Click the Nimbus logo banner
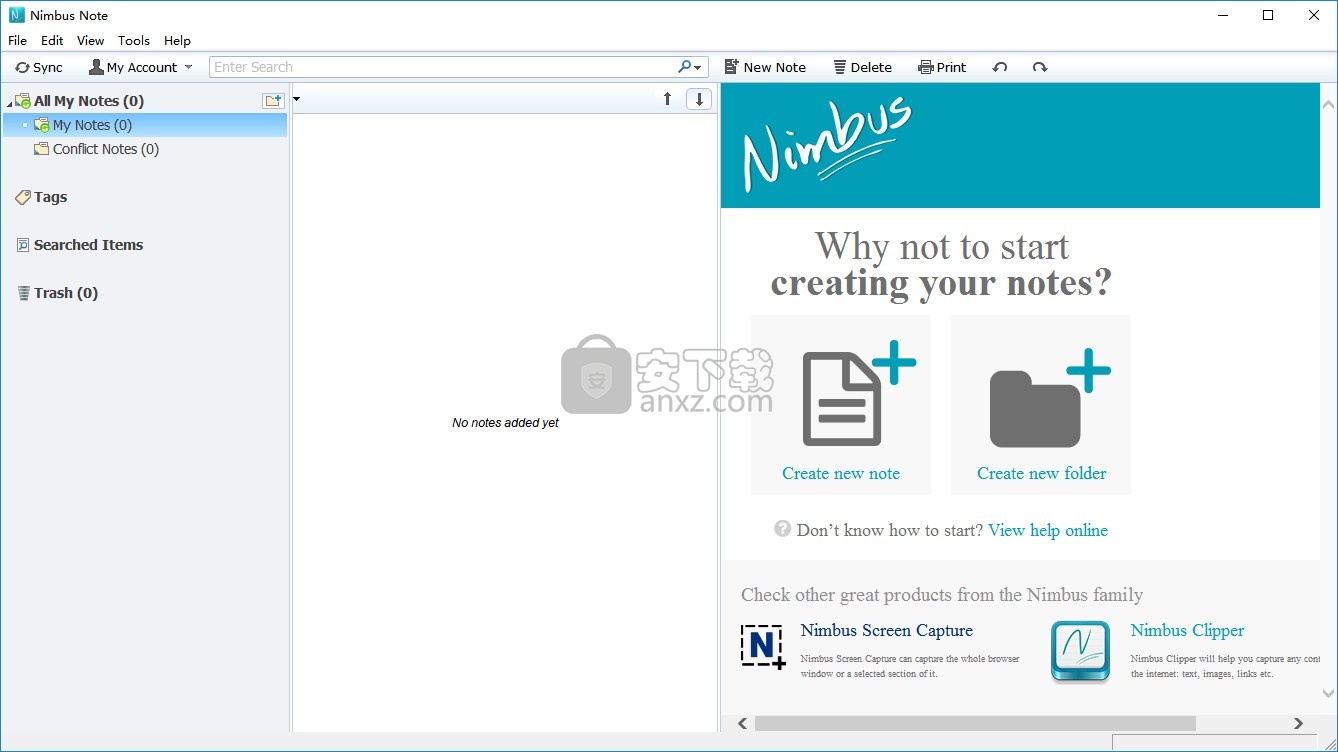This screenshot has width=1338, height=752. (x=1020, y=145)
